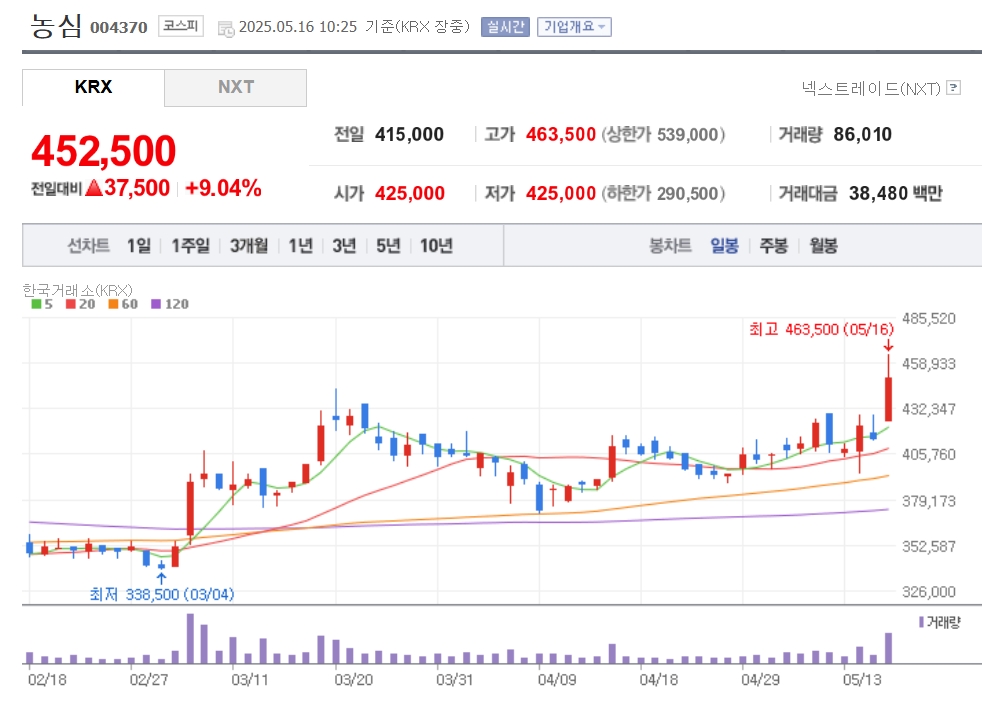Click the NXT help question mark icon
Screen dimensions: 982x709
coord(953,88)
